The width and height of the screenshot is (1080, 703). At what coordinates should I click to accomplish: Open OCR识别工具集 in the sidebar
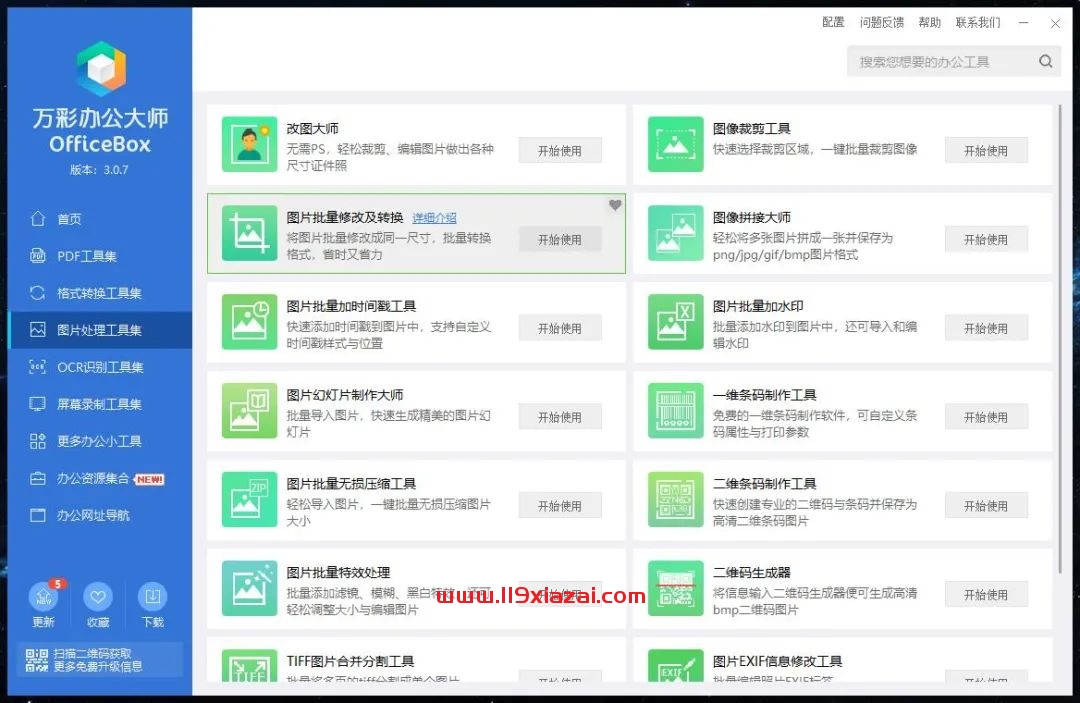[x=100, y=367]
